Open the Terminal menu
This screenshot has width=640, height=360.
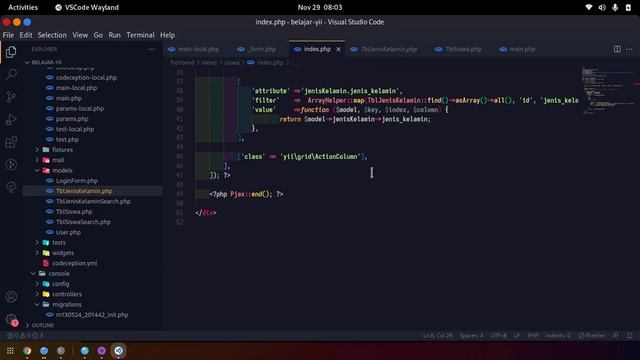(140, 35)
